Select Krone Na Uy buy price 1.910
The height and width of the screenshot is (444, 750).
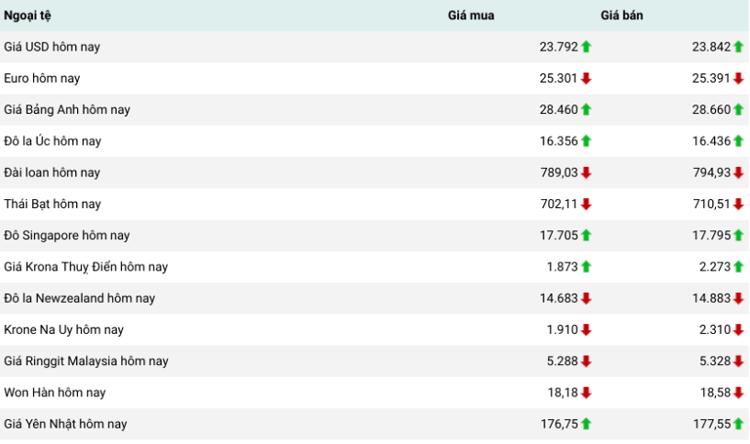pyautogui.click(x=560, y=330)
